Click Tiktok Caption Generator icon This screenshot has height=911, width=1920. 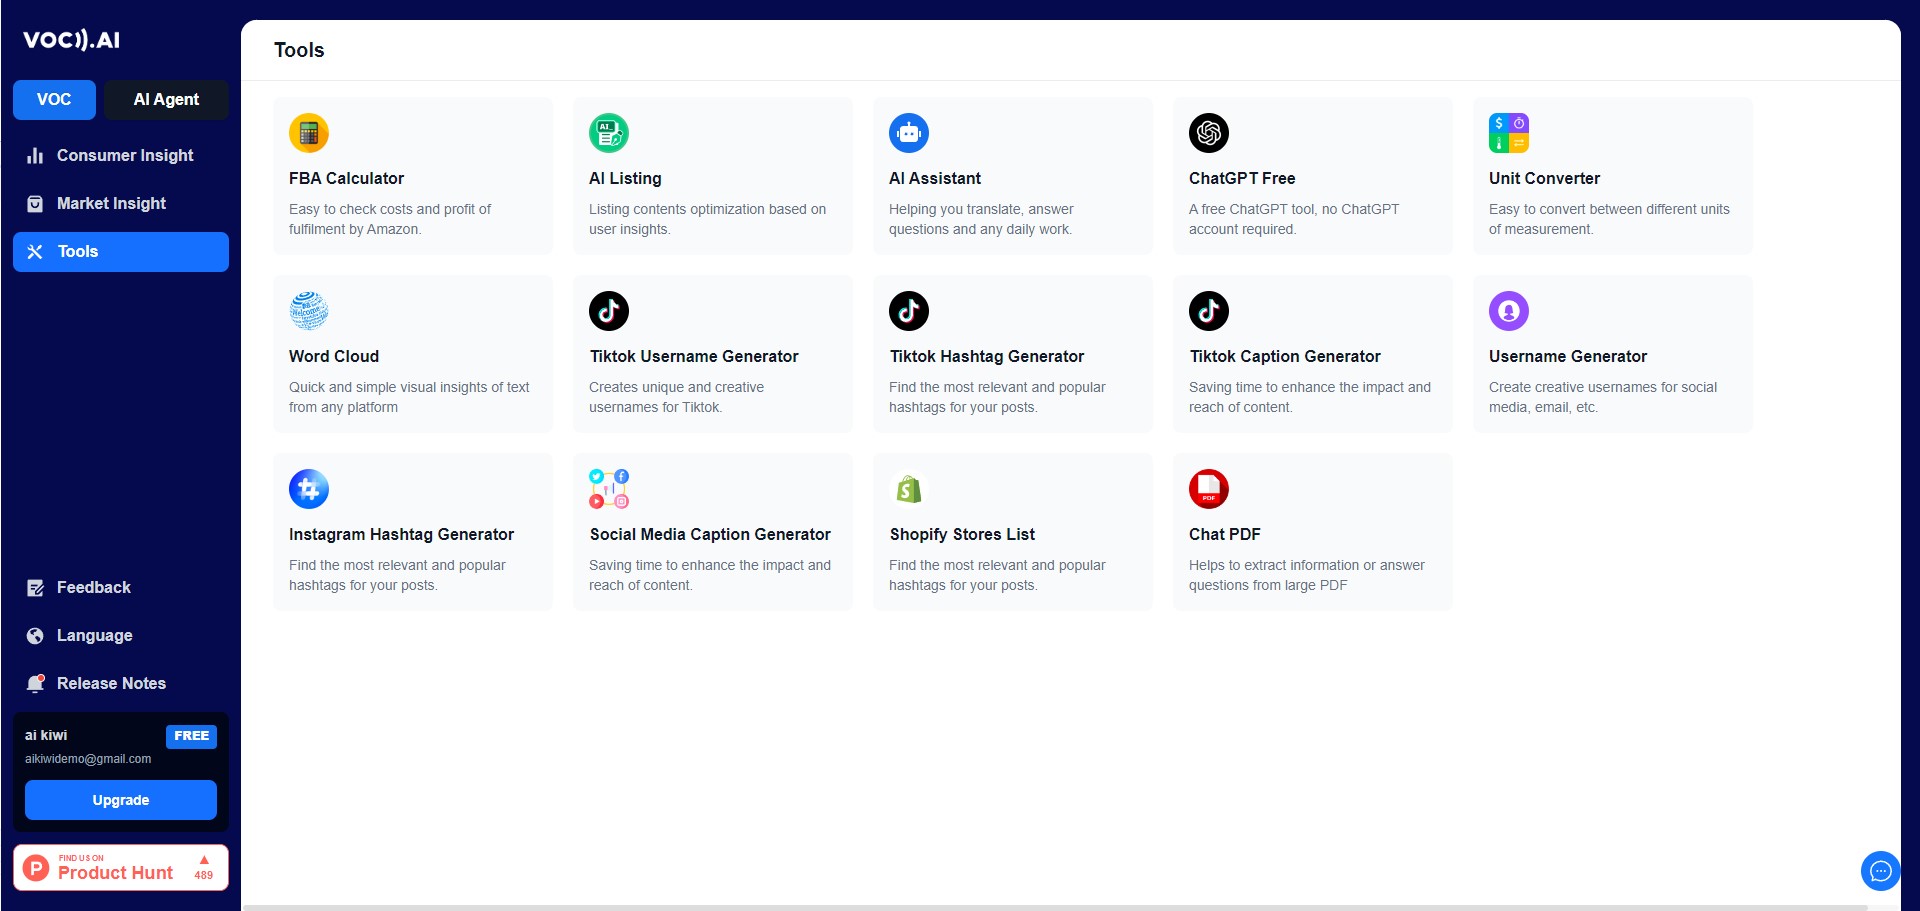tap(1209, 311)
